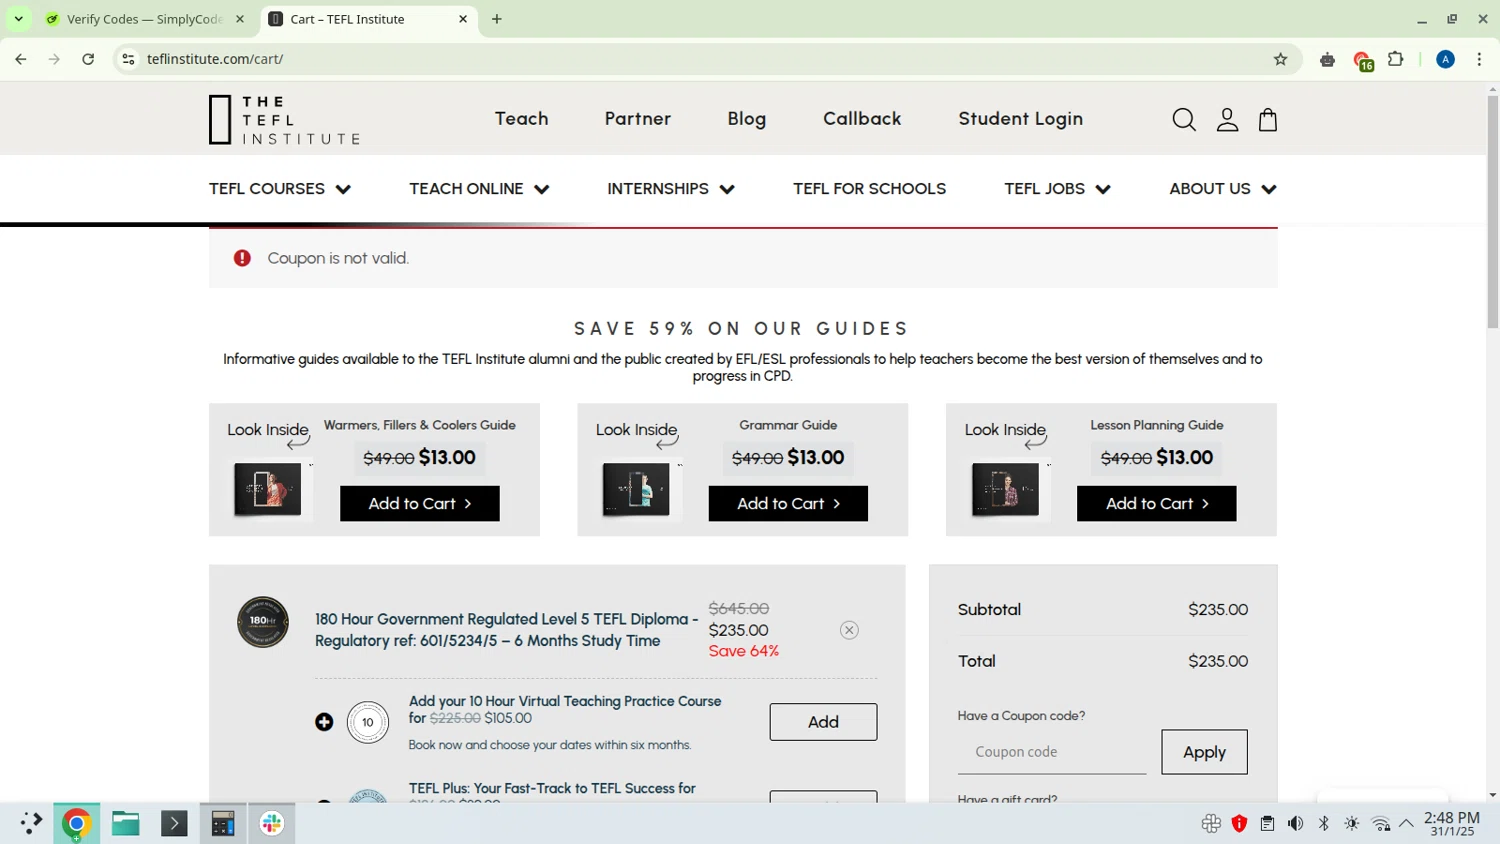The width and height of the screenshot is (1500, 844).
Task: Switch to the Verify Codes — SimplyCodes tab
Action: coord(144,19)
